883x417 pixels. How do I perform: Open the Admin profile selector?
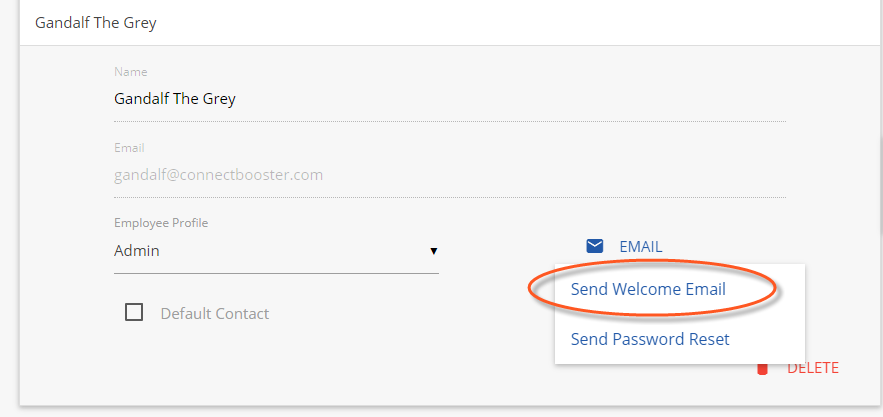point(276,251)
